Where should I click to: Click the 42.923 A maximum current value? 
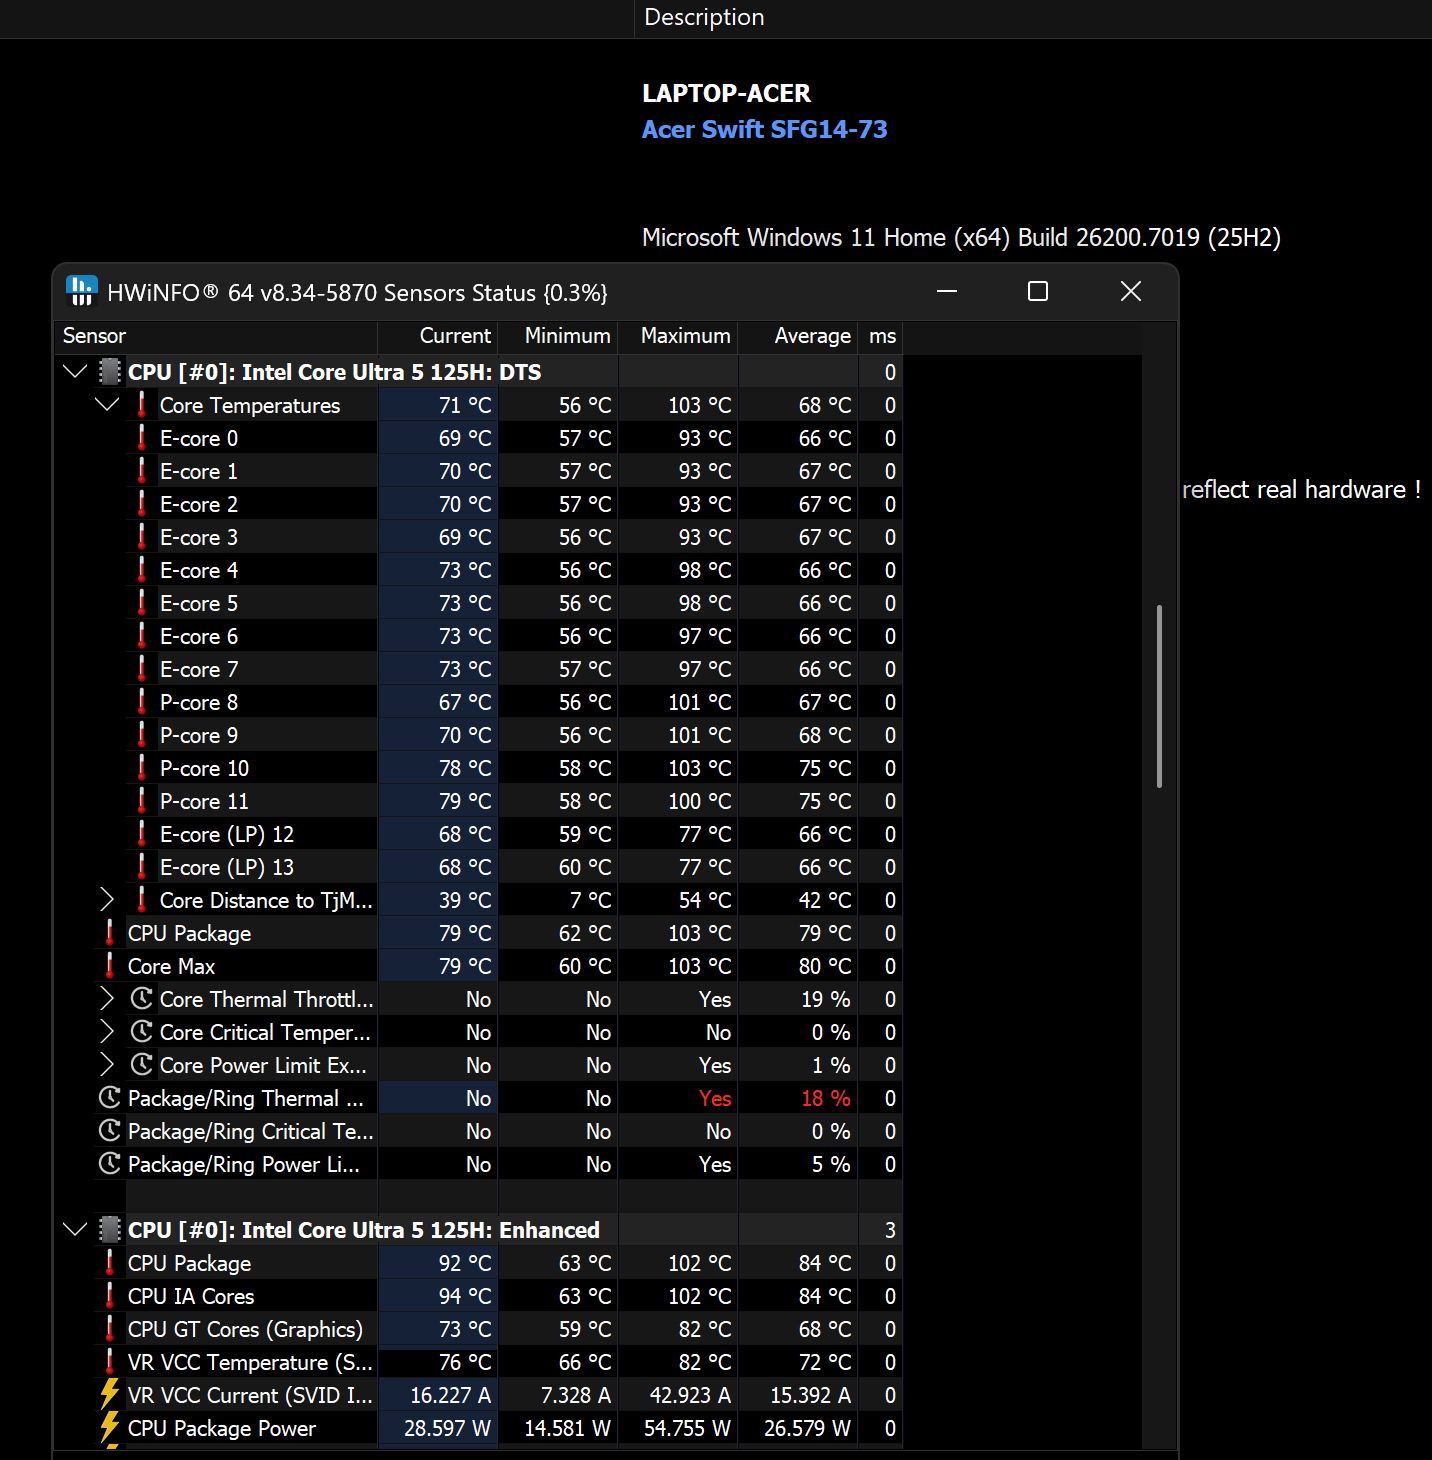(690, 1395)
